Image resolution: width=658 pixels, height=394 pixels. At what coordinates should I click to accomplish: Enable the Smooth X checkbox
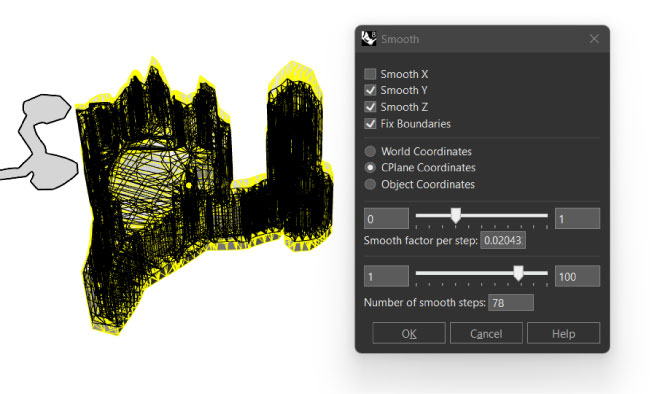(370, 74)
